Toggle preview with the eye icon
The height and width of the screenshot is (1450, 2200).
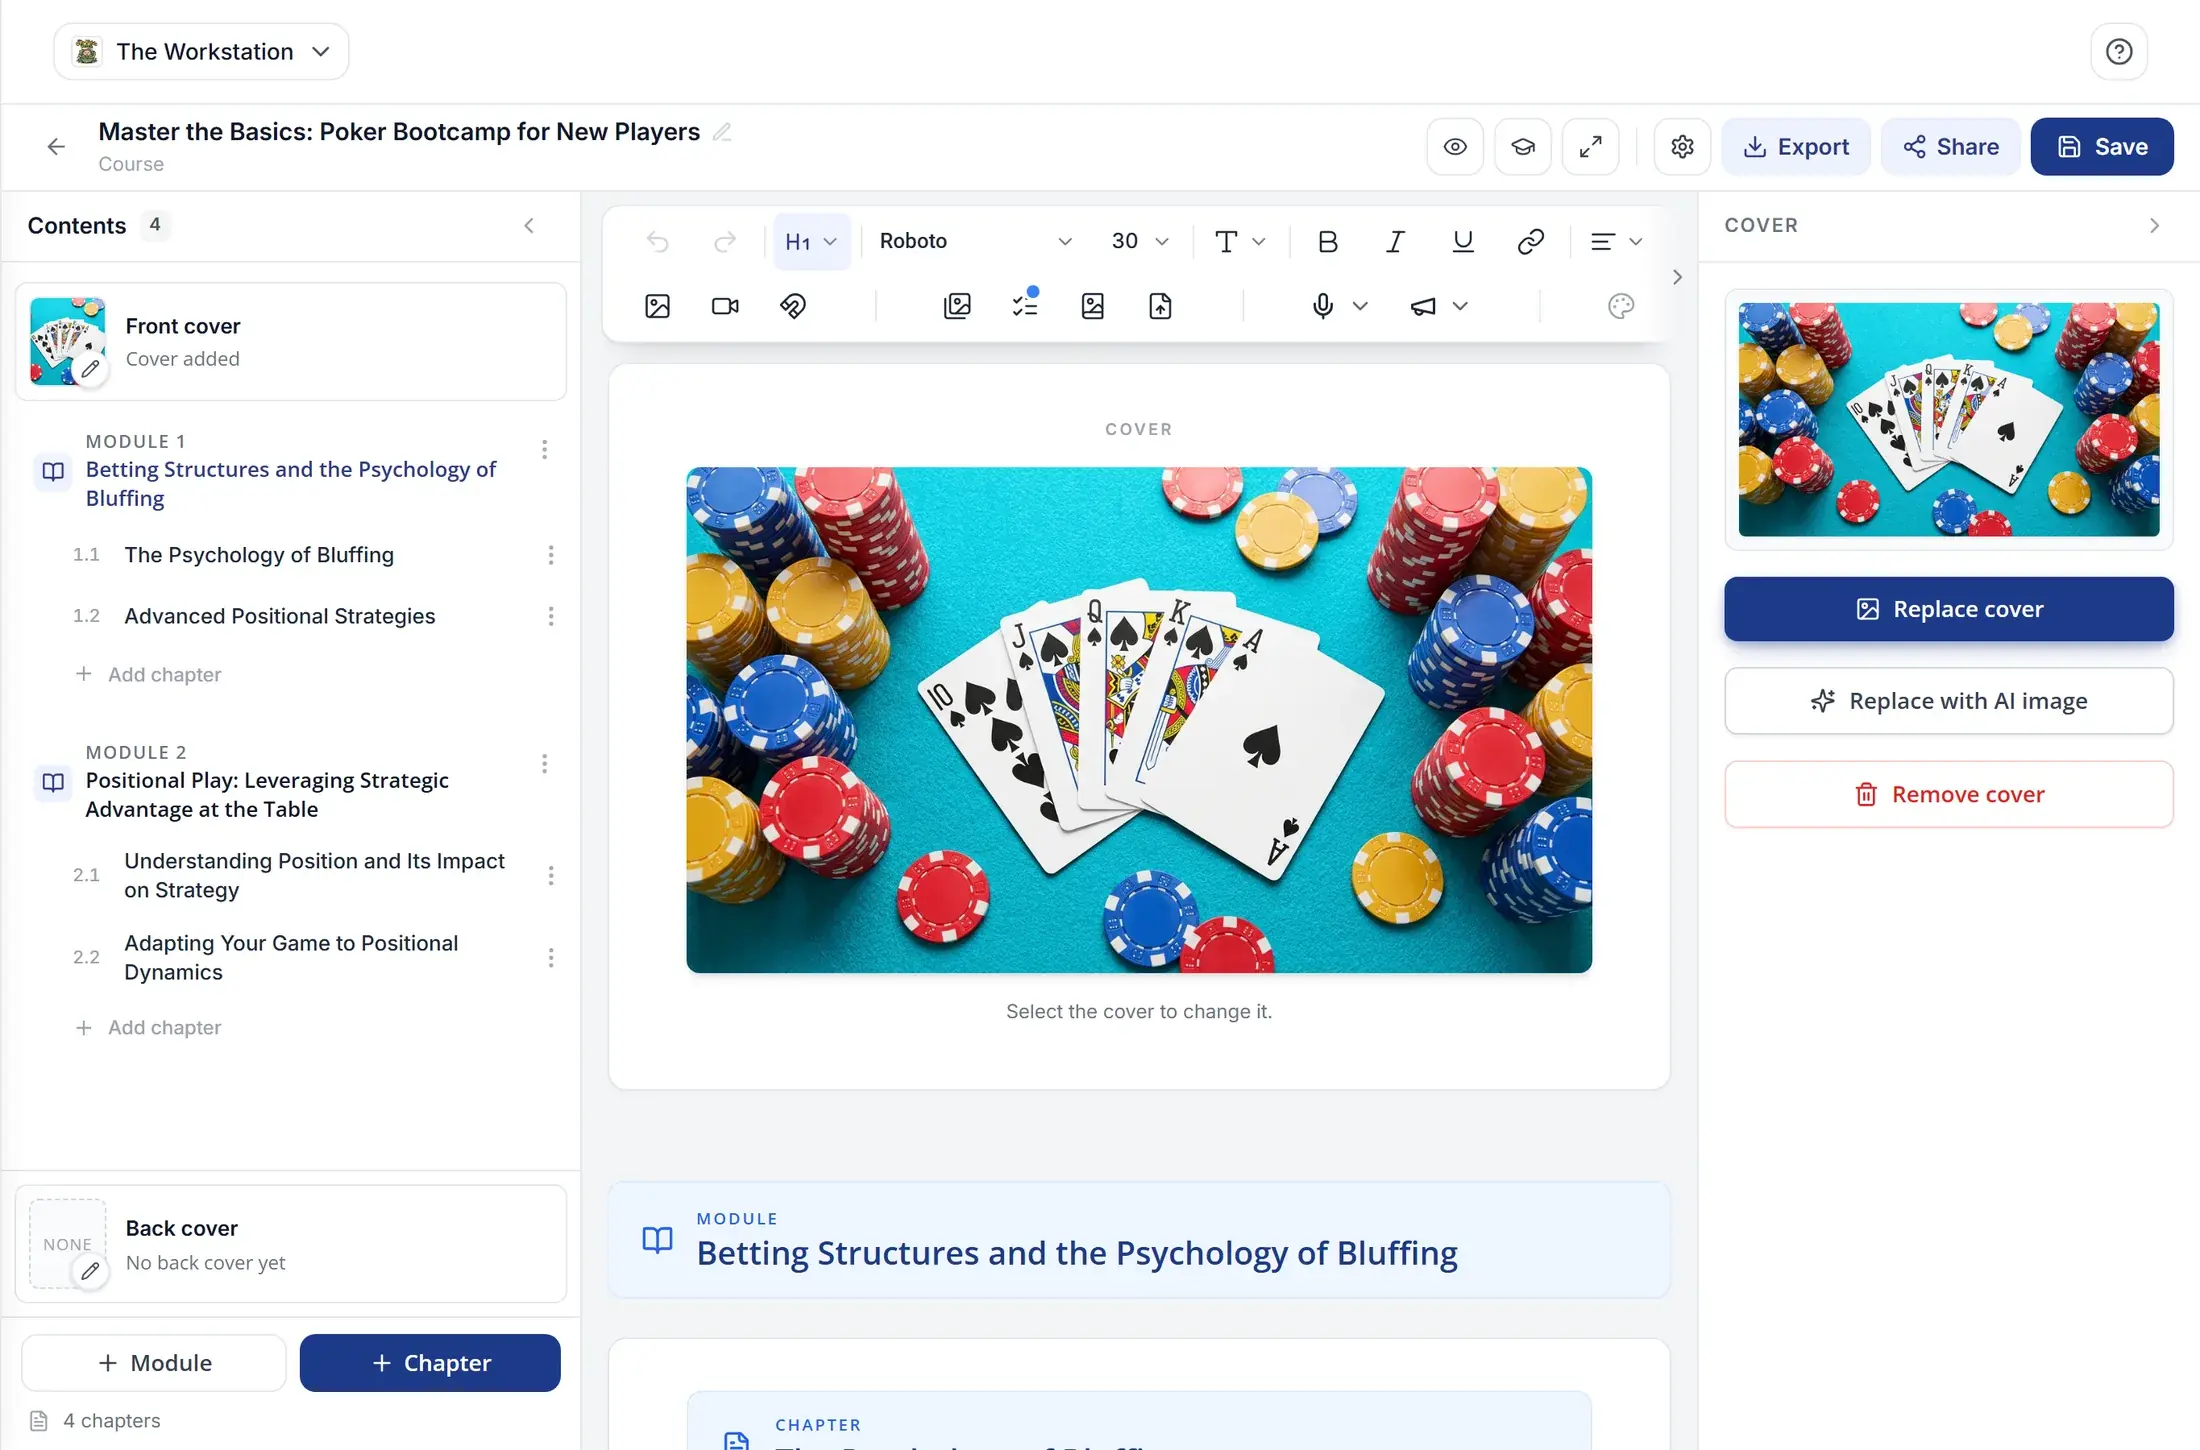click(x=1455, y=147)
